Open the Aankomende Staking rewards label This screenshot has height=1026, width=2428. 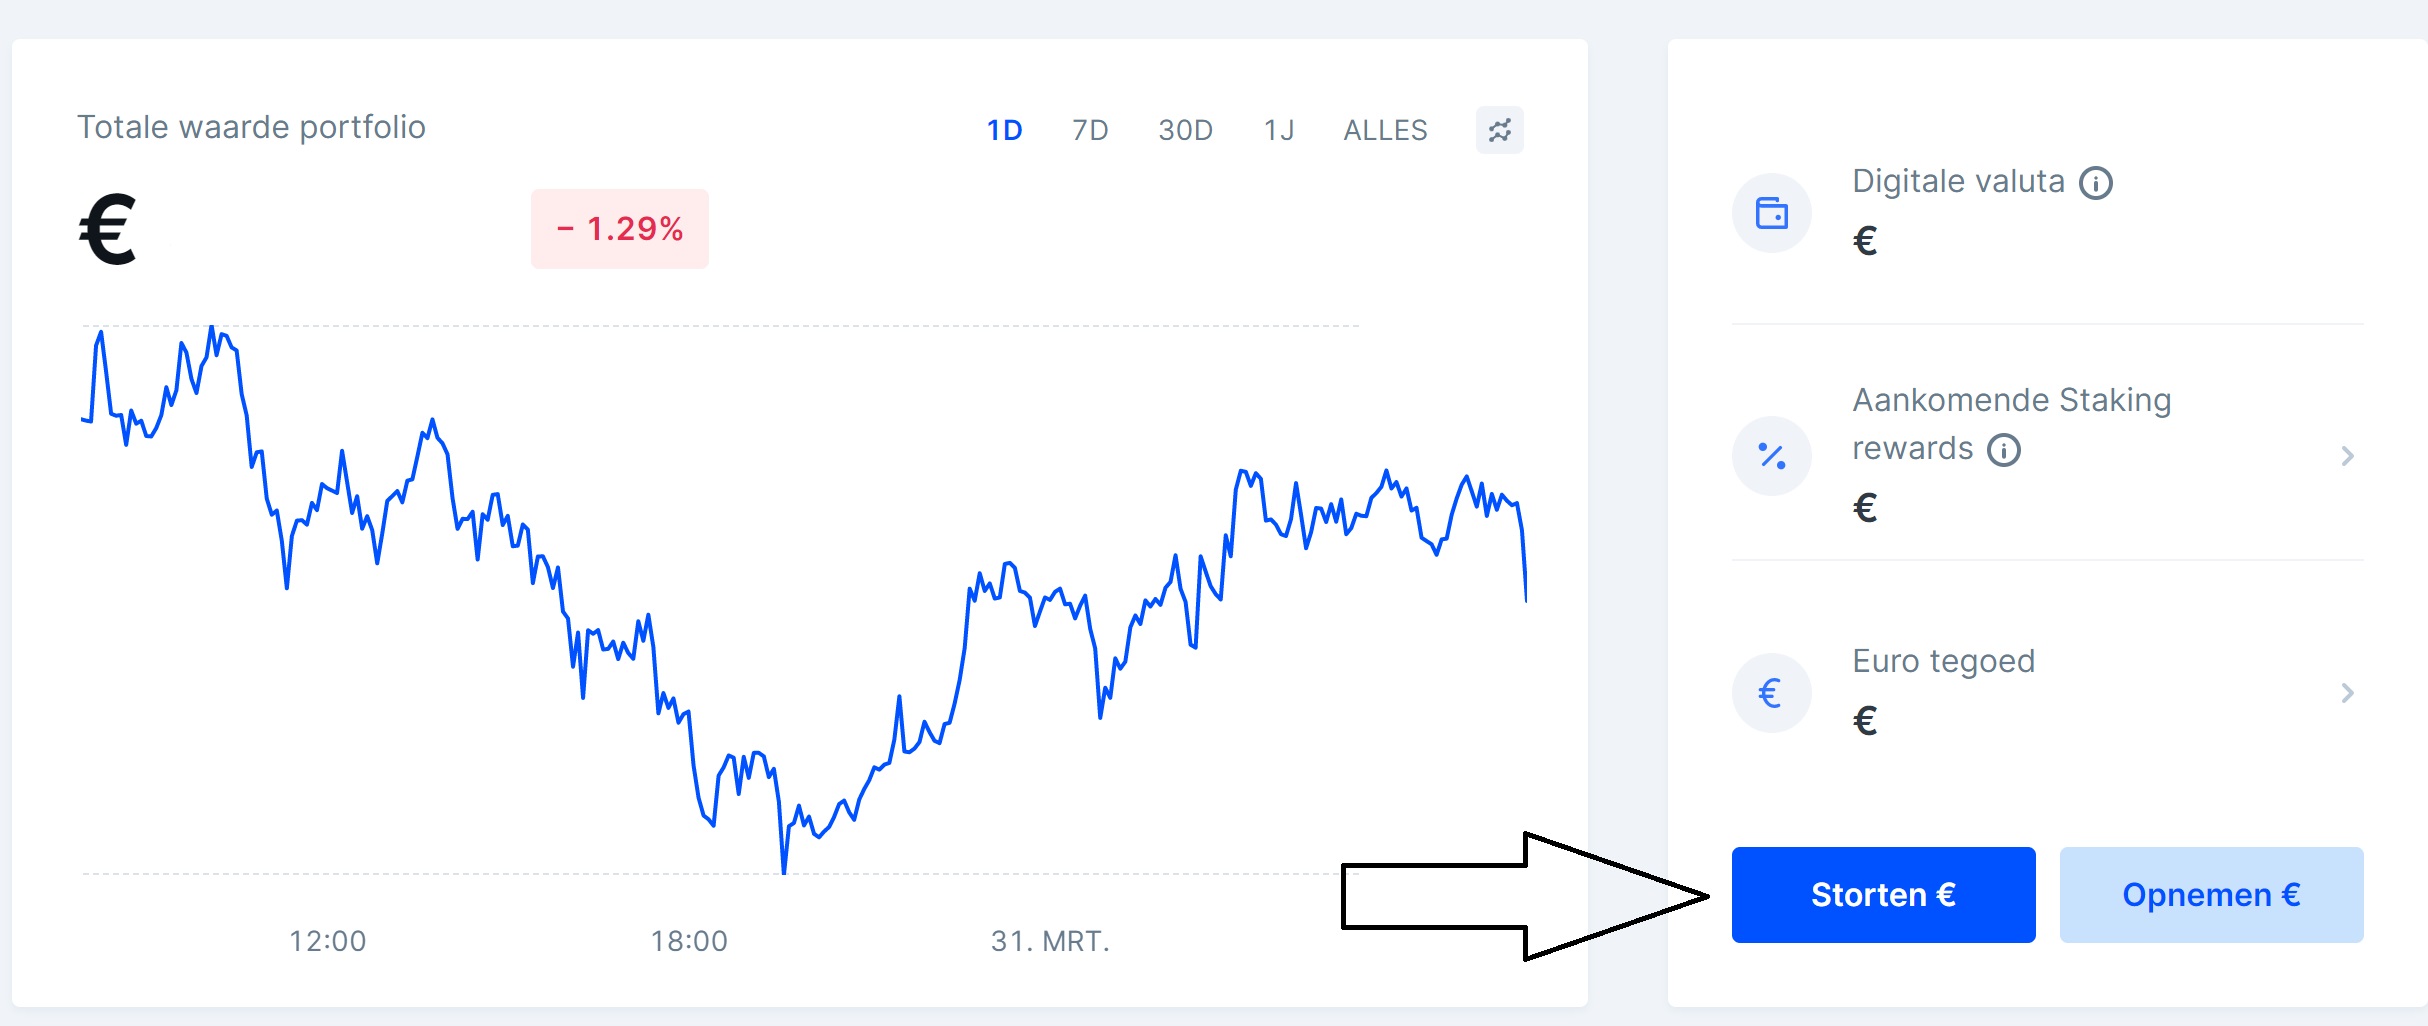point(2011,401)
